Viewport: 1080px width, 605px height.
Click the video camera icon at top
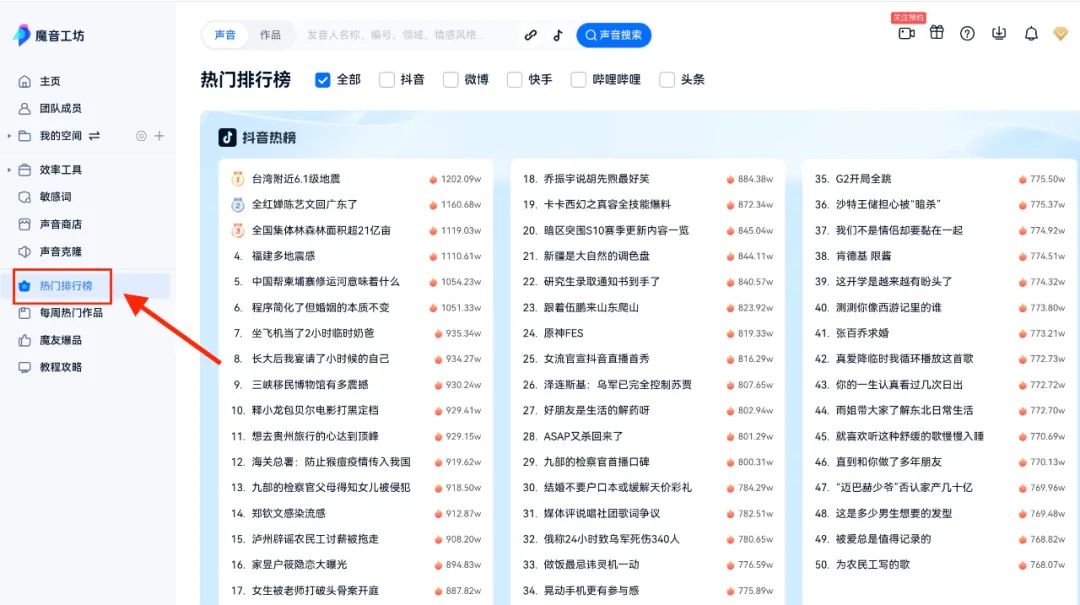906,33
